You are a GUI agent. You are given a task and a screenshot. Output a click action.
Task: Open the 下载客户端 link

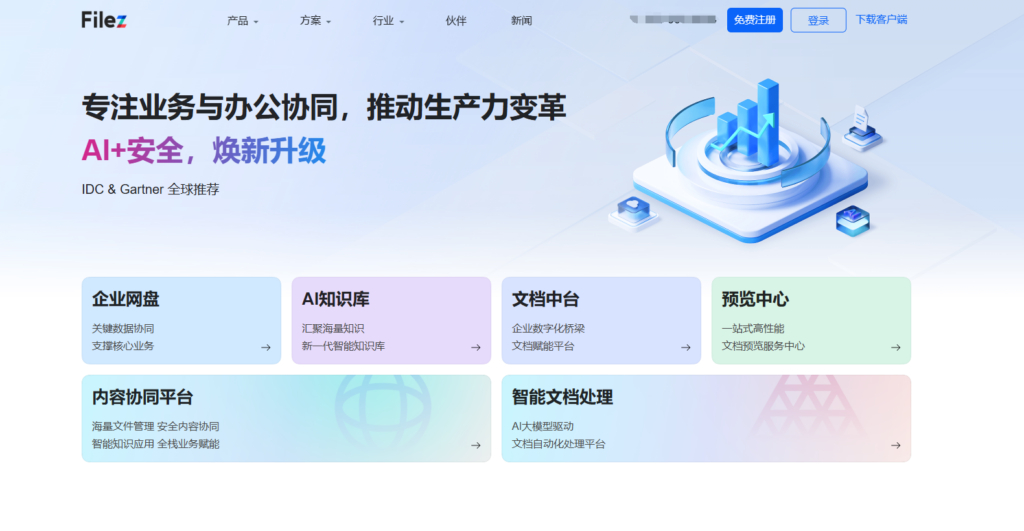click(881, 20)
